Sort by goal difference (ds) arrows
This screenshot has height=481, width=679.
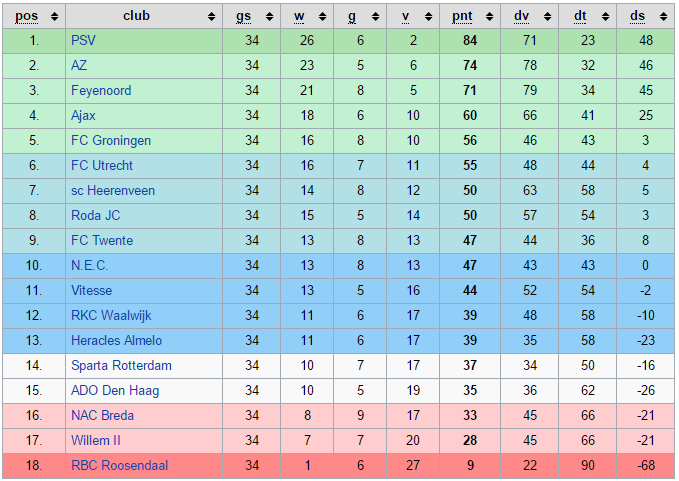(x=663, y=16)
